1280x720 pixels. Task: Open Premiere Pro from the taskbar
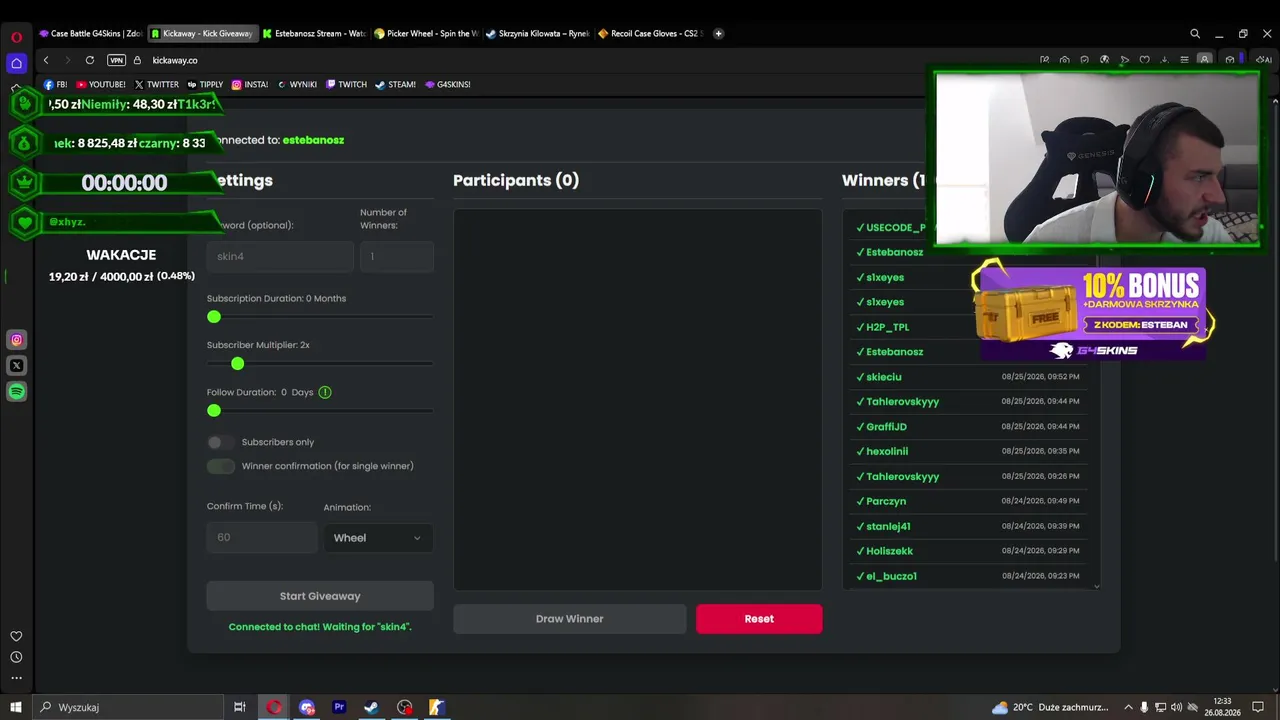[x=339, y=707]
